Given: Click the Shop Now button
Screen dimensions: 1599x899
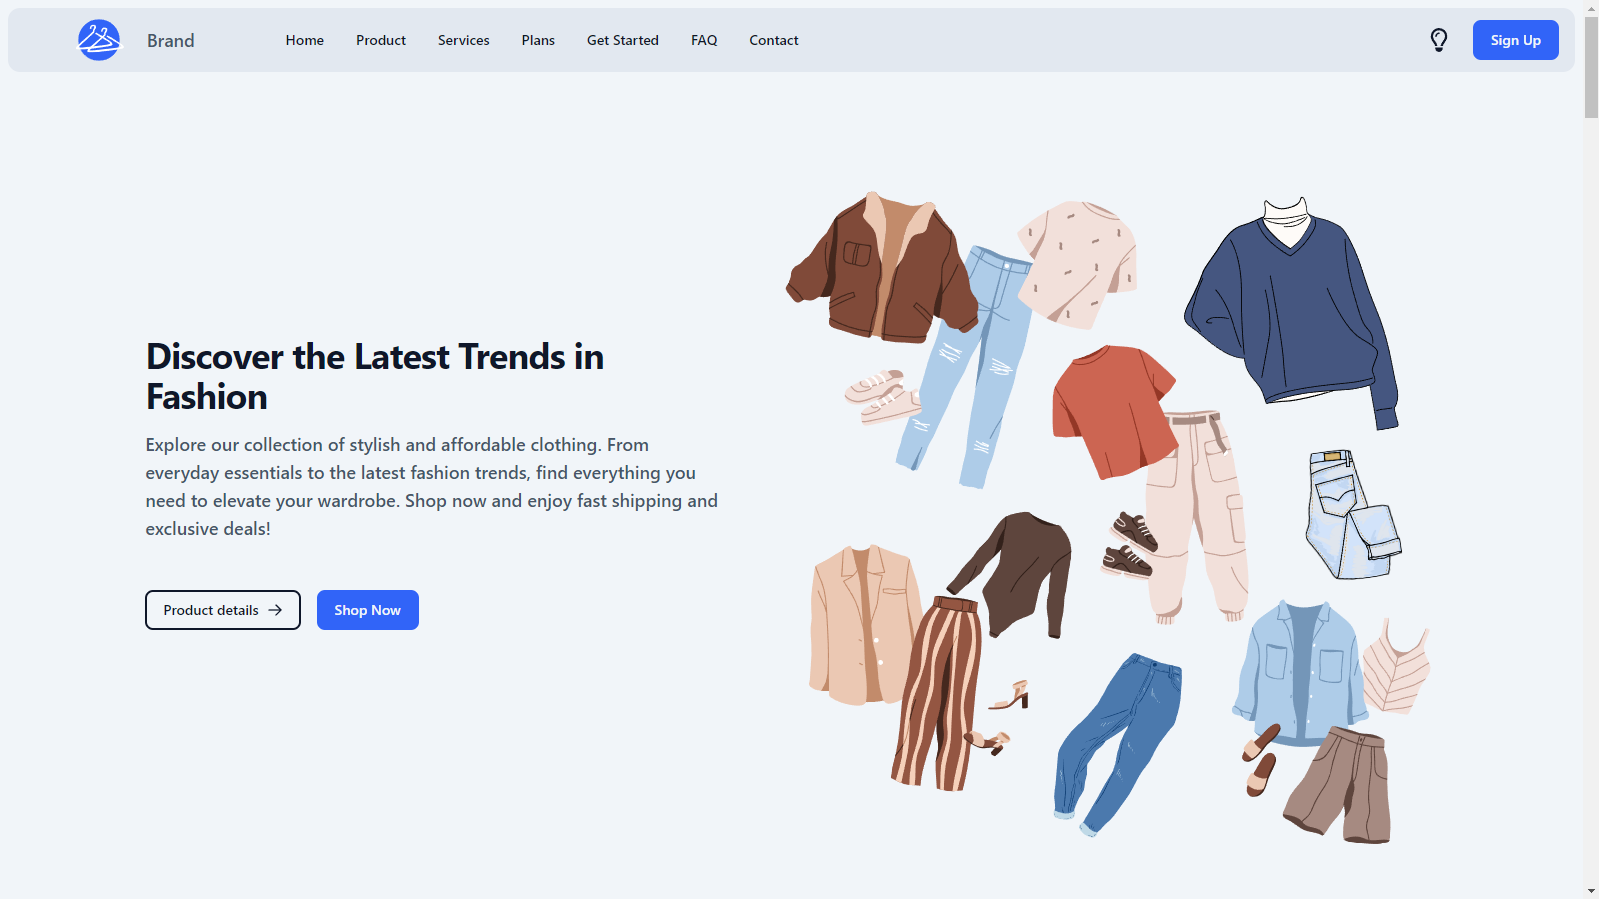Looking at the screenshot, I should pyautogui.click(x=367, y=610).
